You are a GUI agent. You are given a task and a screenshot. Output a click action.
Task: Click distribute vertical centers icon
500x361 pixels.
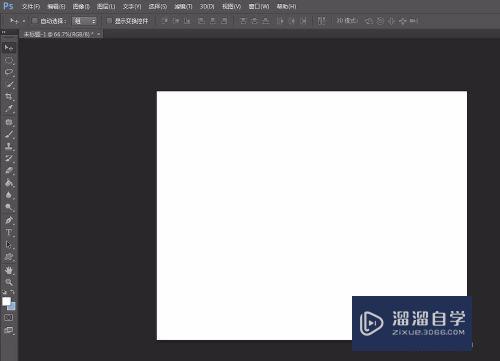(x=254, y=21)
